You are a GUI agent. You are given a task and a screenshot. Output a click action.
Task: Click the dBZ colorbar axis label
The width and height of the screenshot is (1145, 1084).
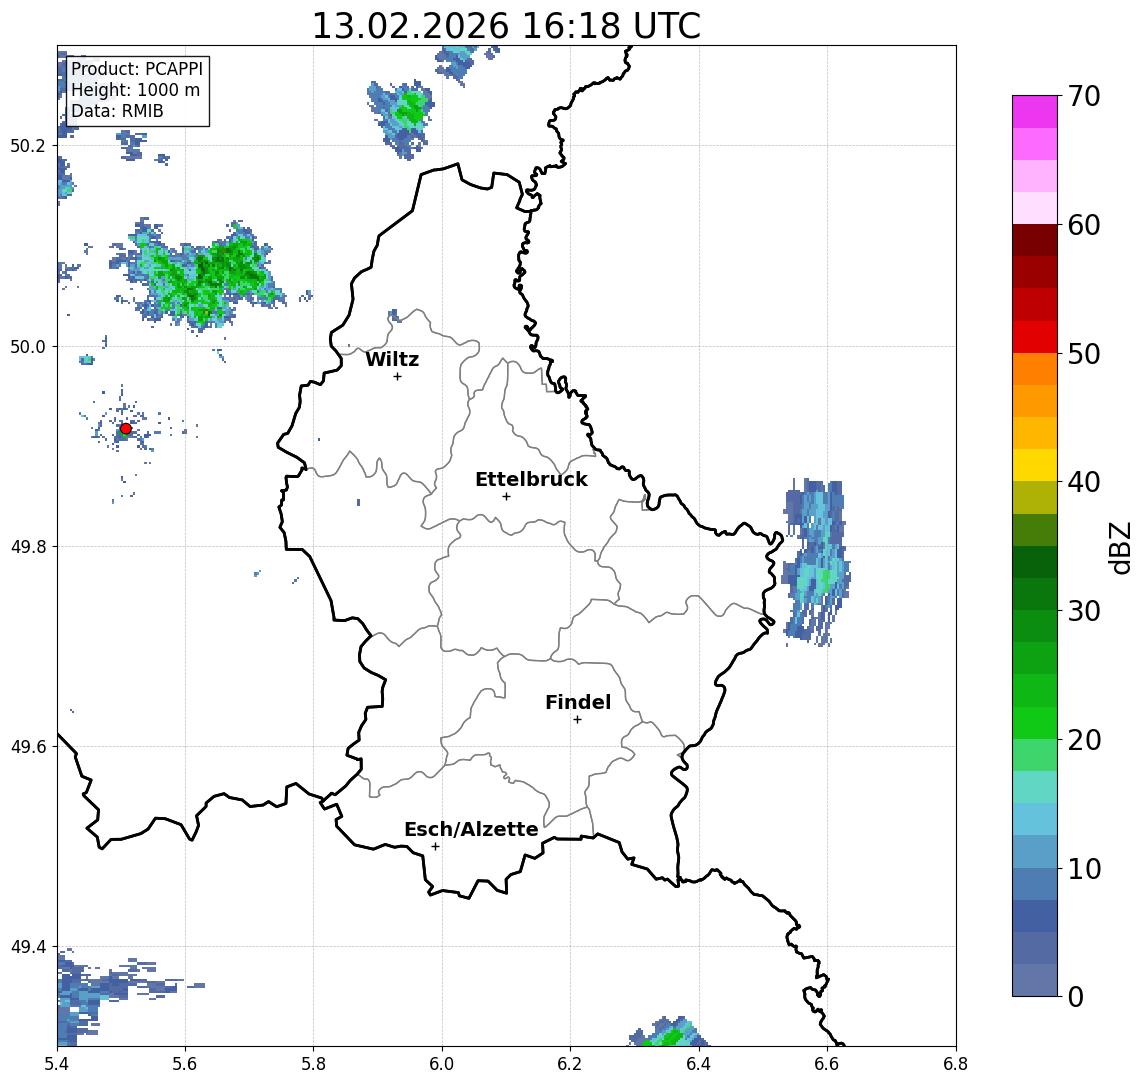click(1120, 547)
